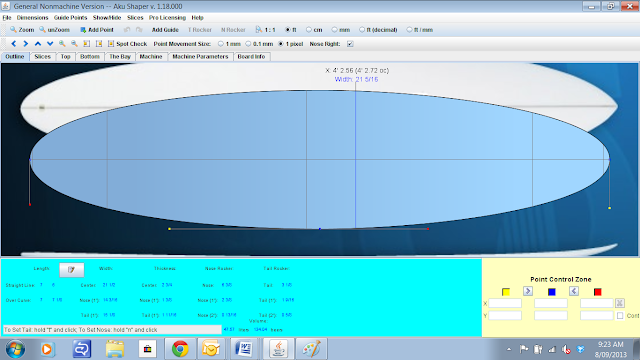Click the first green magnifier icon
This screenshot has width=640, height=360.
tap(62, 44)
